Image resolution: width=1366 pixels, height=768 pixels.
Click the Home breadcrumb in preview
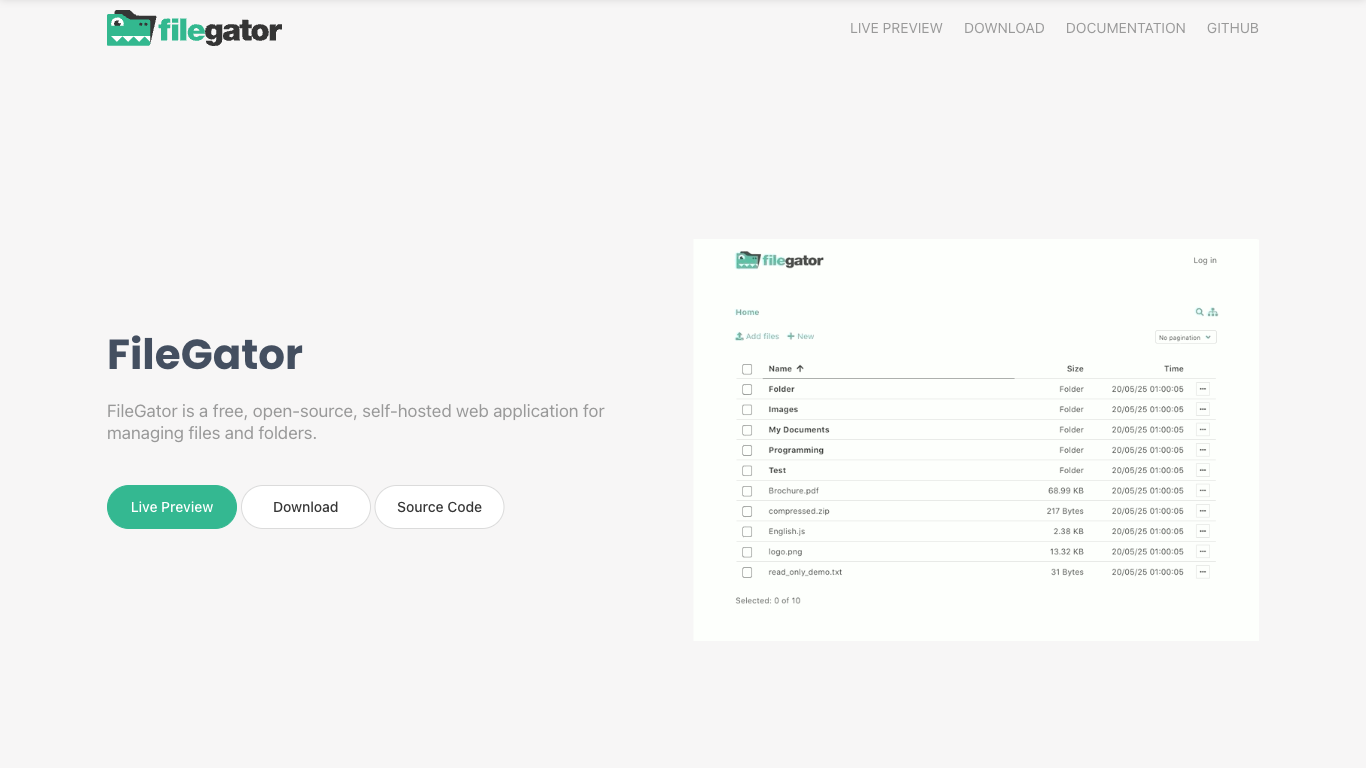[747, 312]
